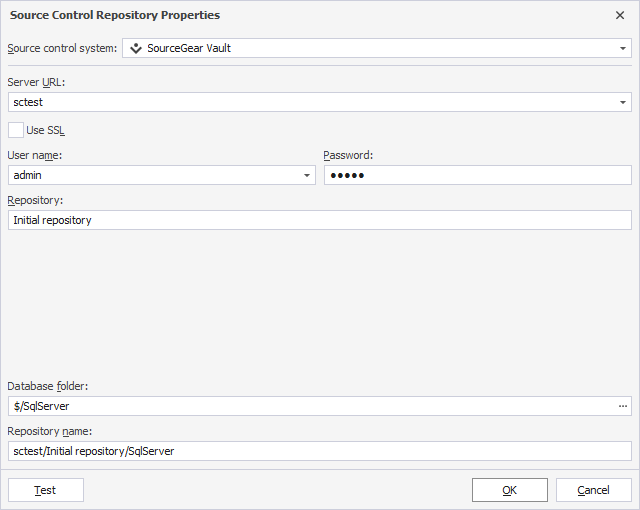Click the Server URL label
640x510 pixels.
pyautogui.click(x=36, y=82)
